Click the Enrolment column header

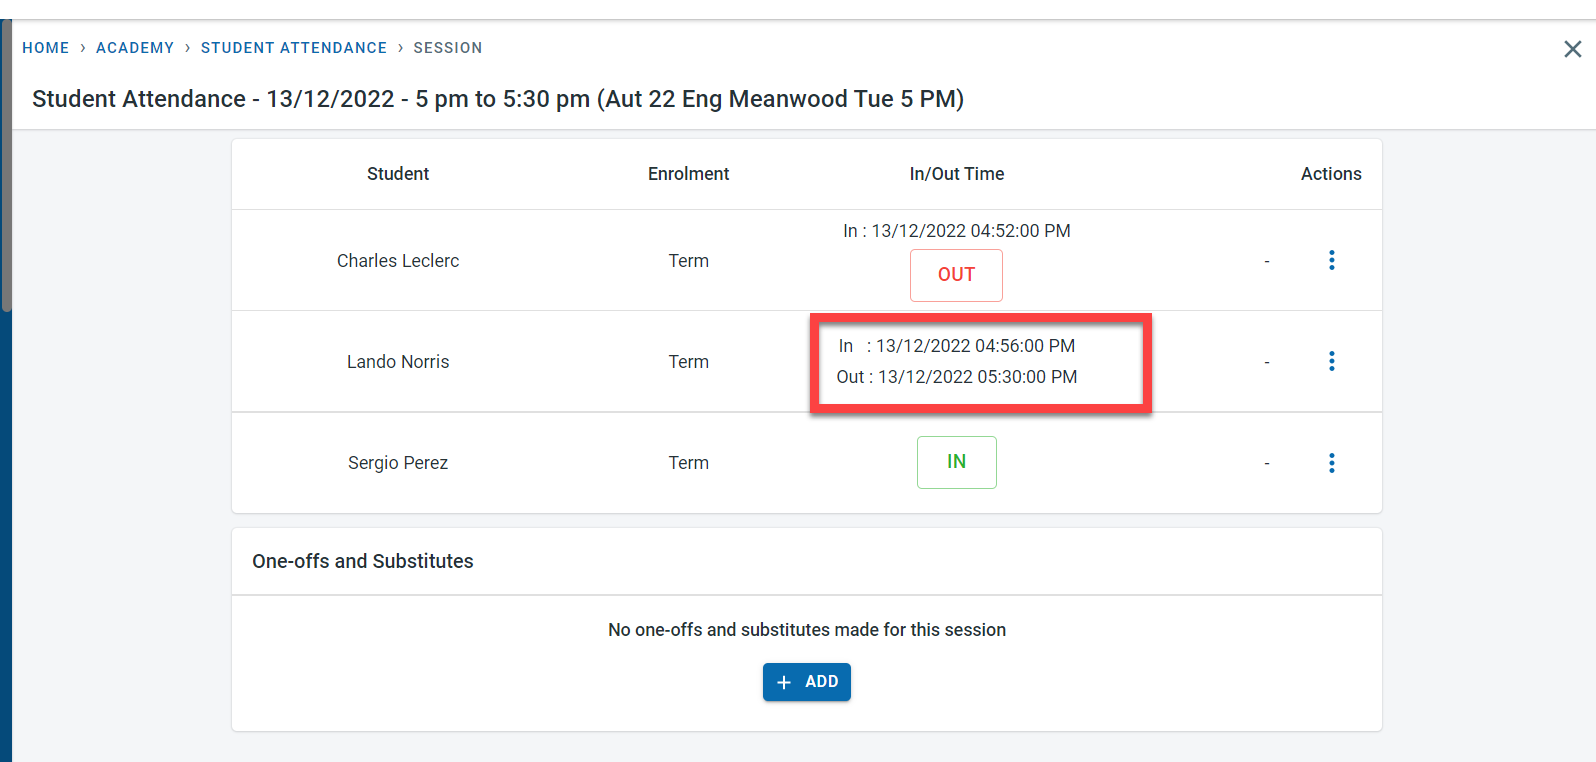click(x=688, y=174)
